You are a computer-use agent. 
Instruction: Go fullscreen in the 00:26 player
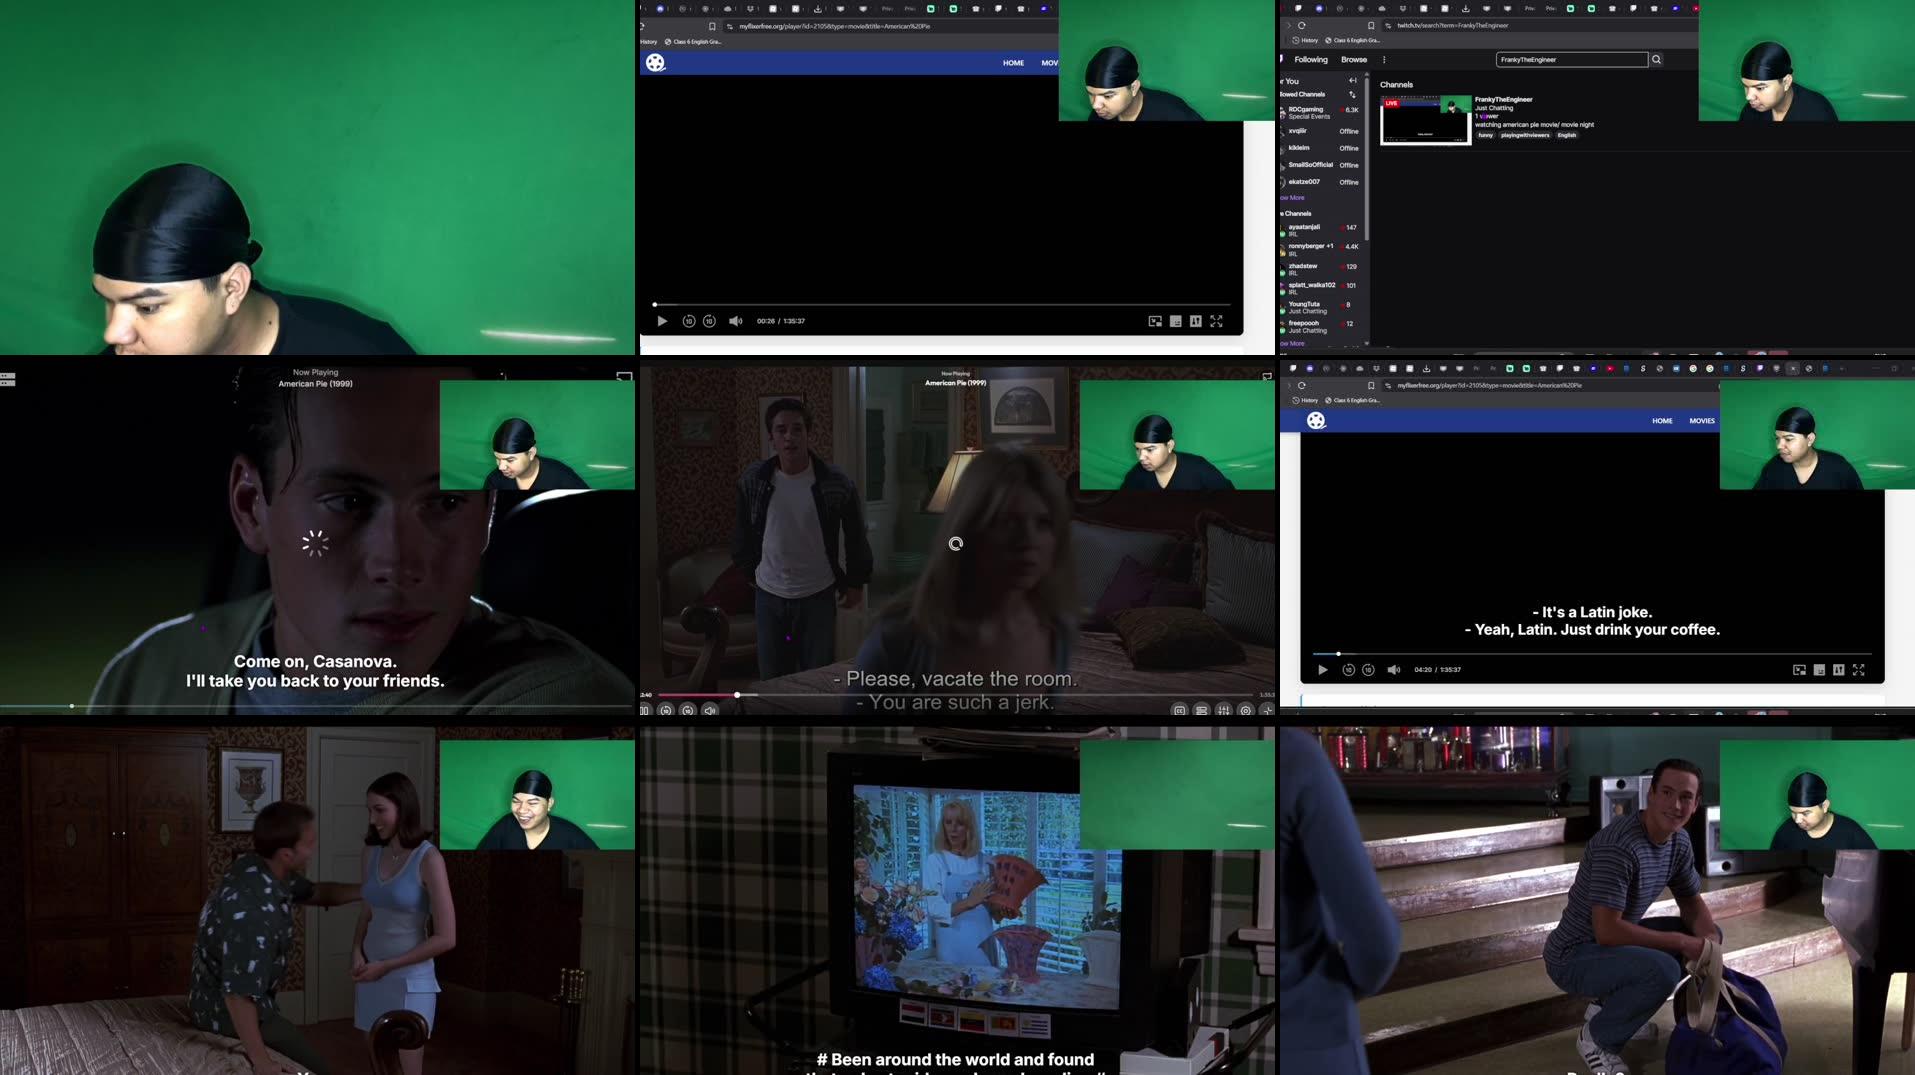tap(1216, 321)
